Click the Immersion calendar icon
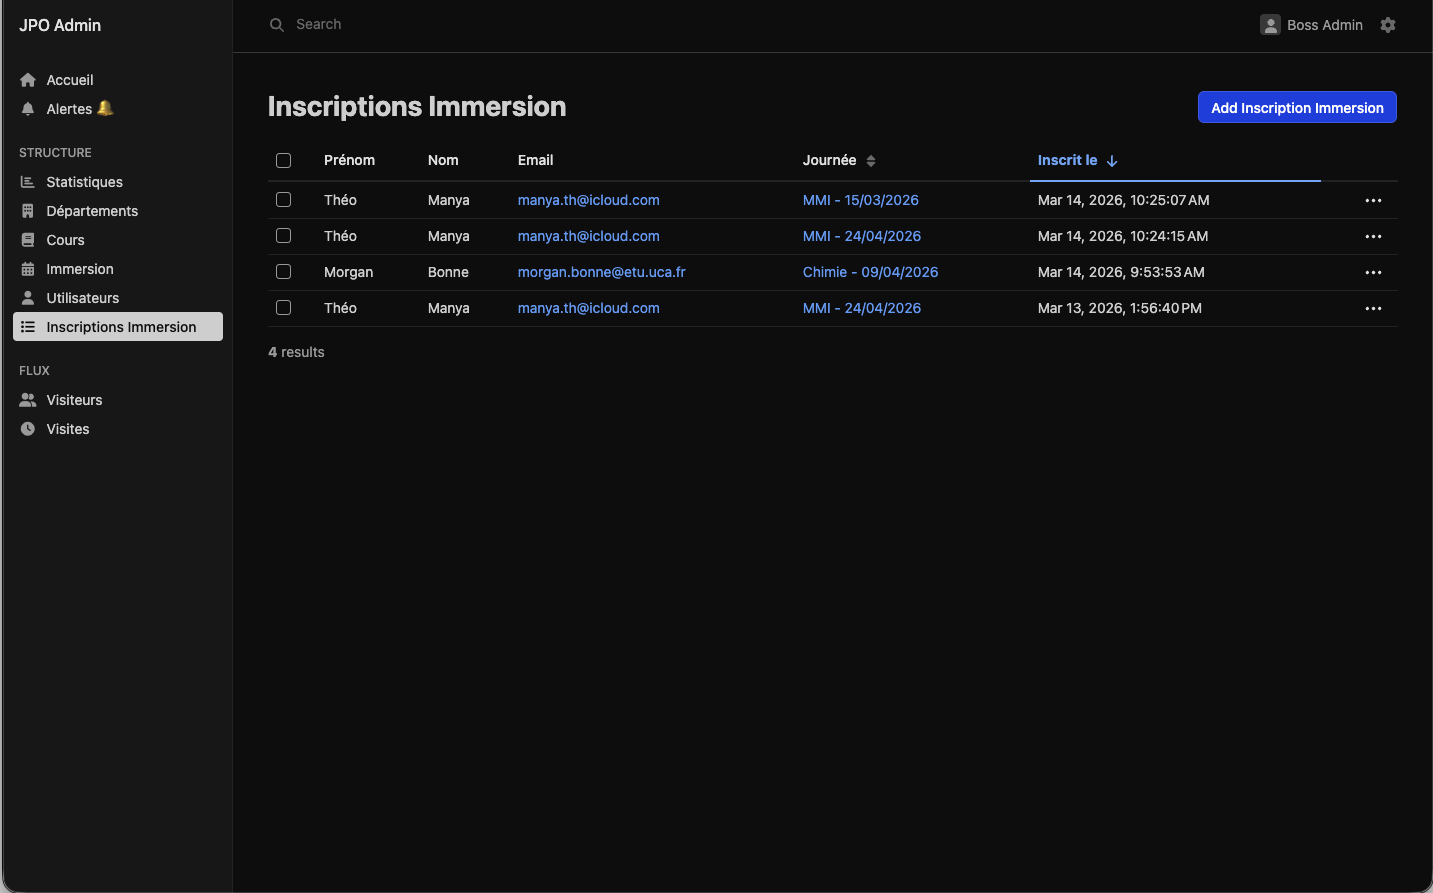The image size is (1433, 893). click(x=28, y=269)
